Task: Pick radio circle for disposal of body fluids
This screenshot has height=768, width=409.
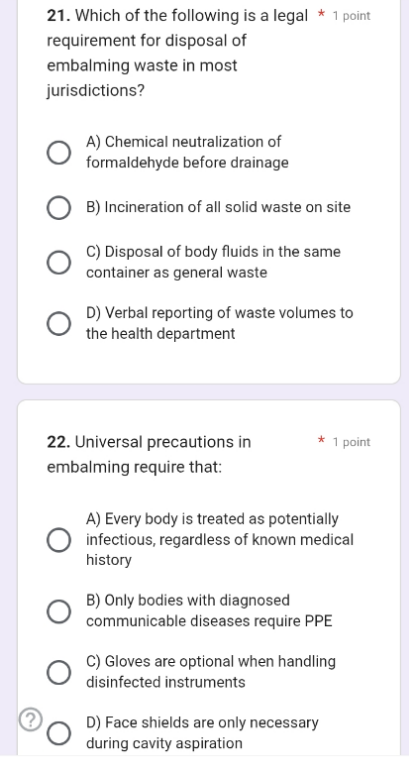Action: [x=59, y=263]
